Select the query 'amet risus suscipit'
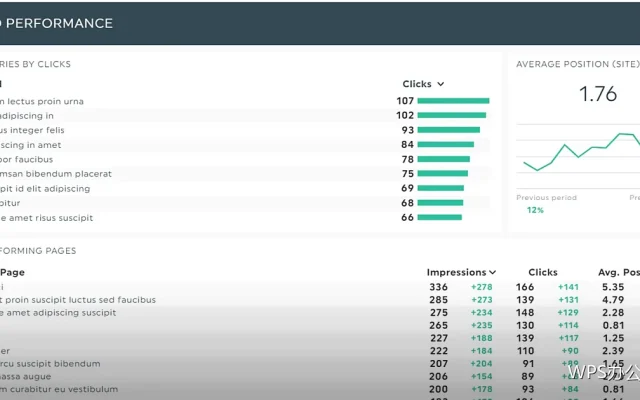 [x=51, y=218]
